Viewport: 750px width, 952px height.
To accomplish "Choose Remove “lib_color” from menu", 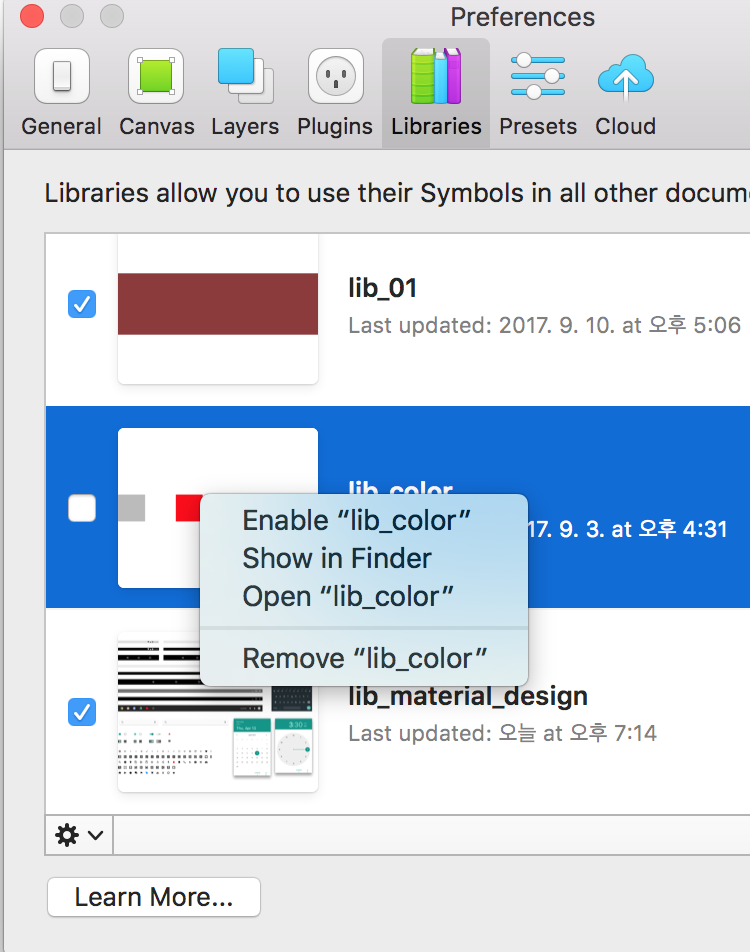I will pyautogui.click(x=364, y=658).
